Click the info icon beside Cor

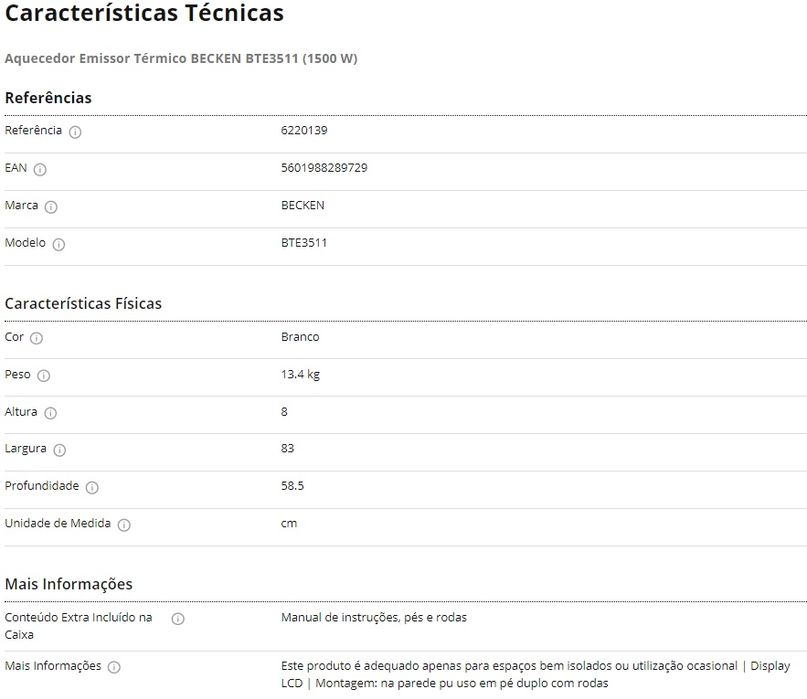click(x=37, y=338)
